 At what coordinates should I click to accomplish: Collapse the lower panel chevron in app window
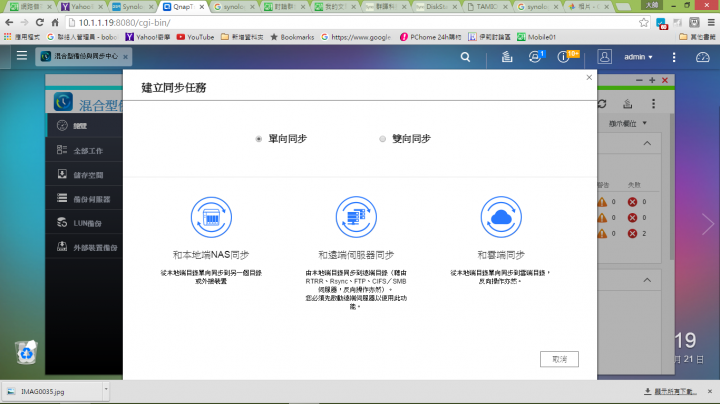tap(647, 280)
